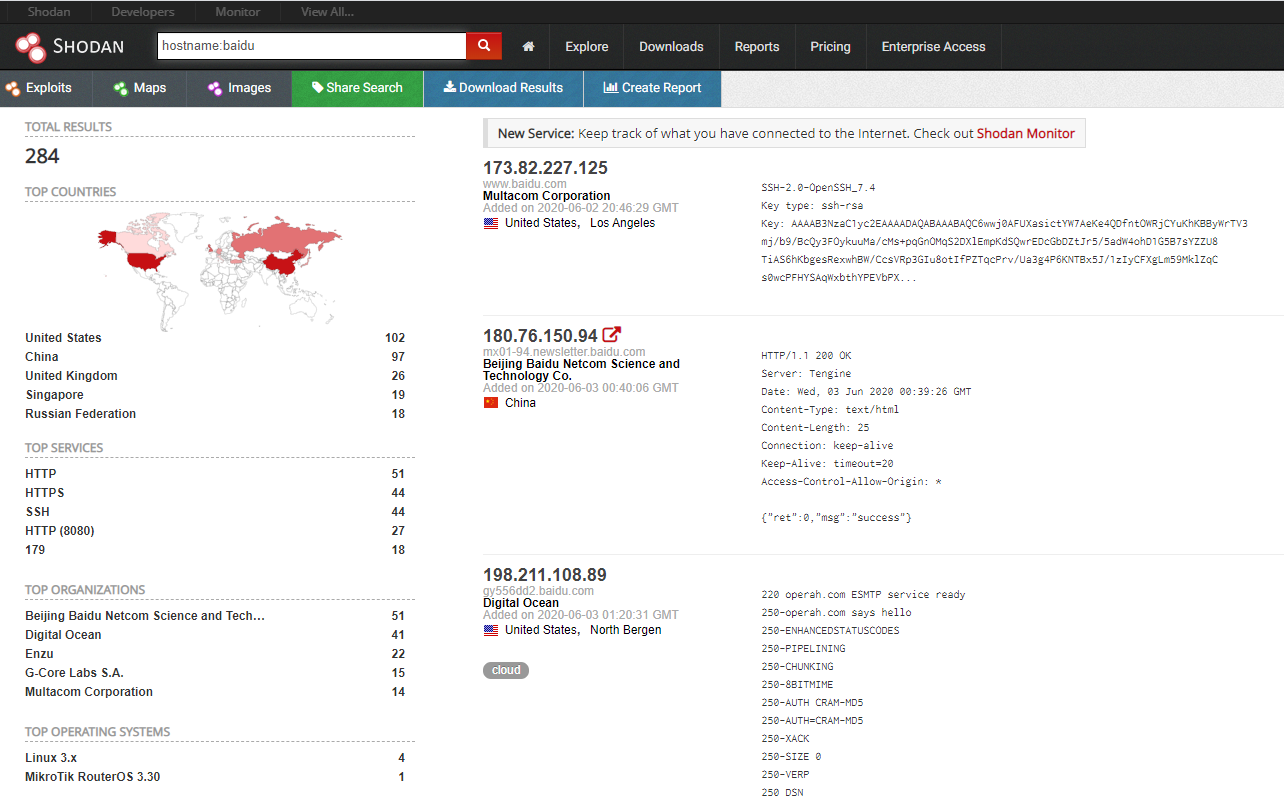Switch to the Developers top tab
The width and height of the screenshot is (1284, 806).
point(143,12)
